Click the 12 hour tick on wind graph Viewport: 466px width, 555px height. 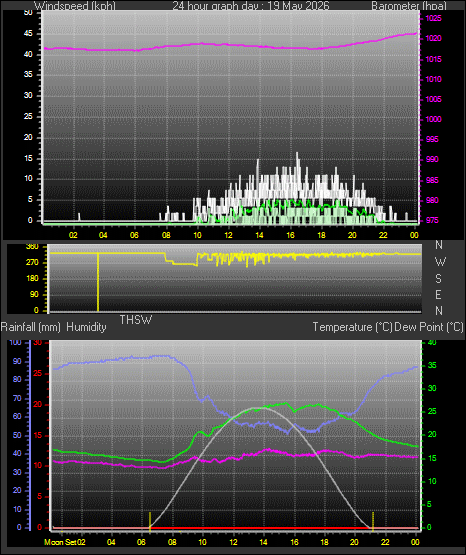coord(228,235)
